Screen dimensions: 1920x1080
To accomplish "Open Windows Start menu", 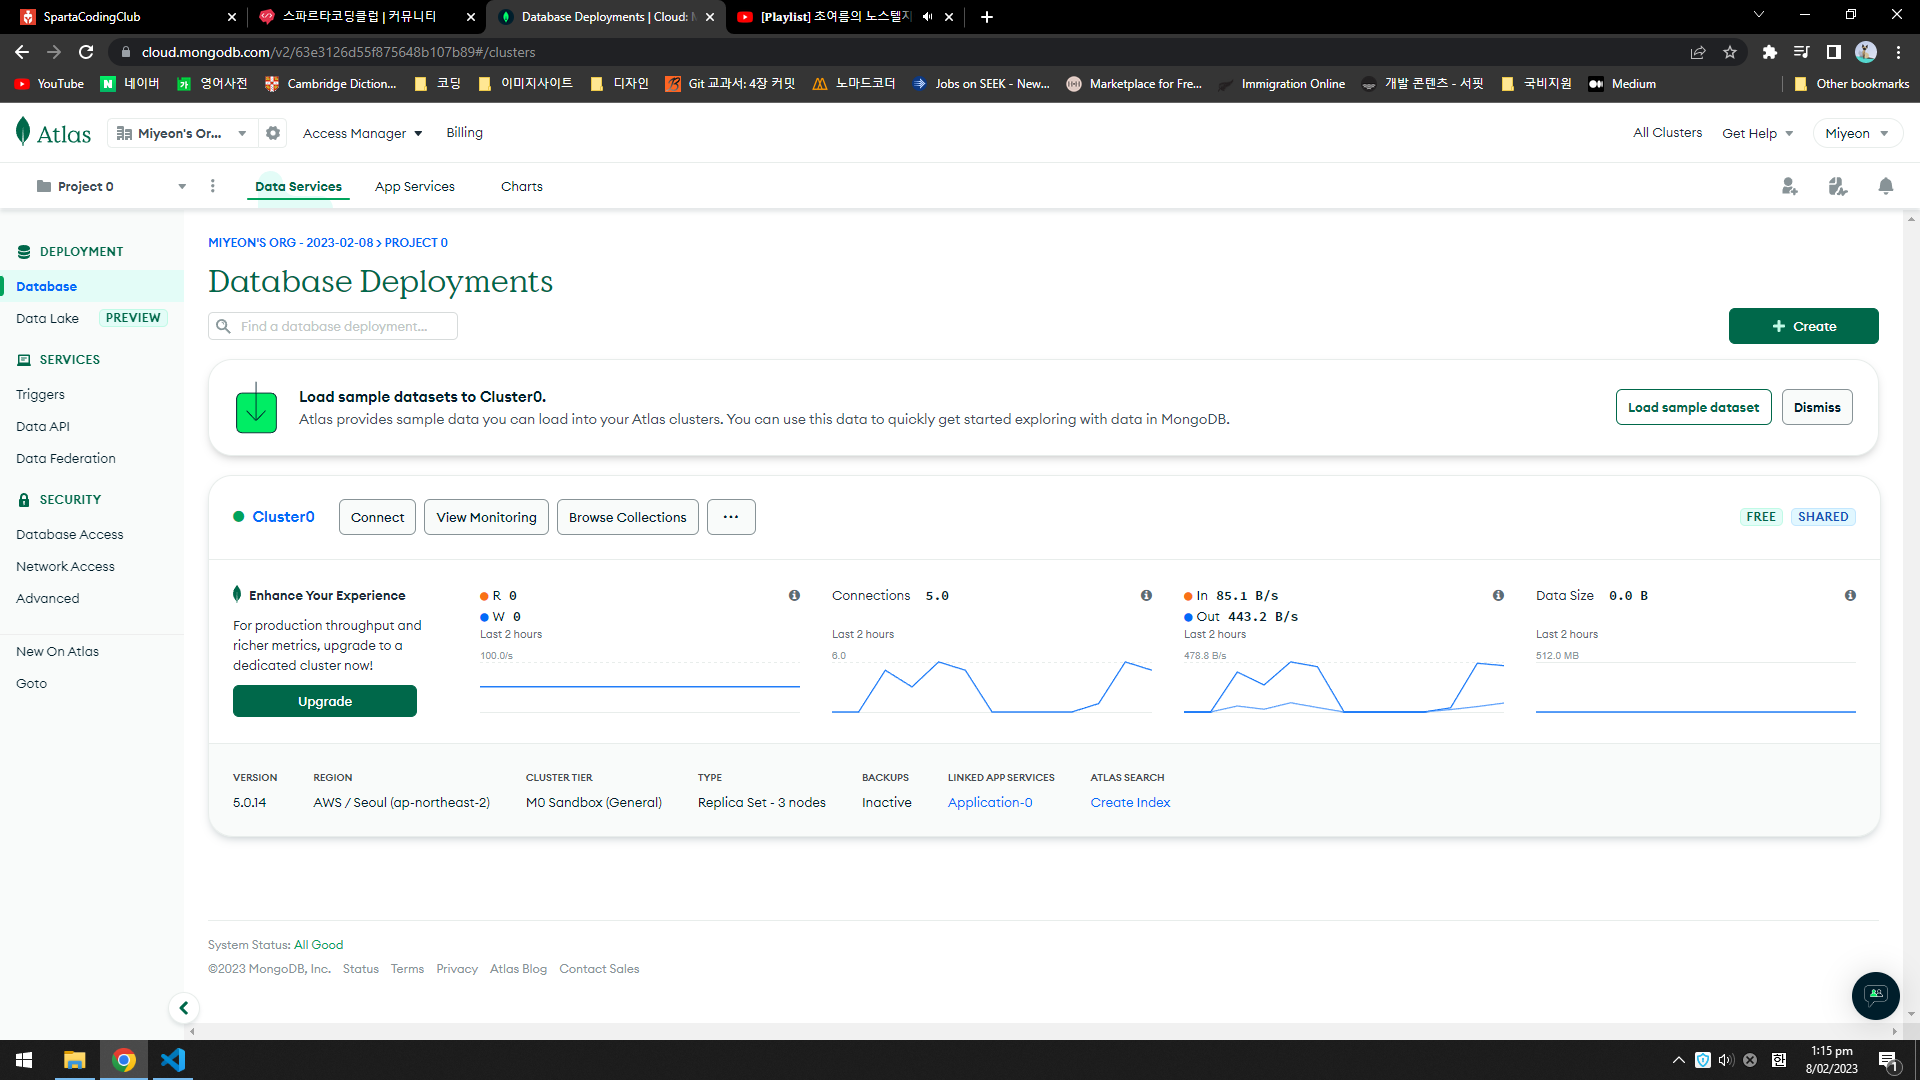I will tap(24, 1060).
